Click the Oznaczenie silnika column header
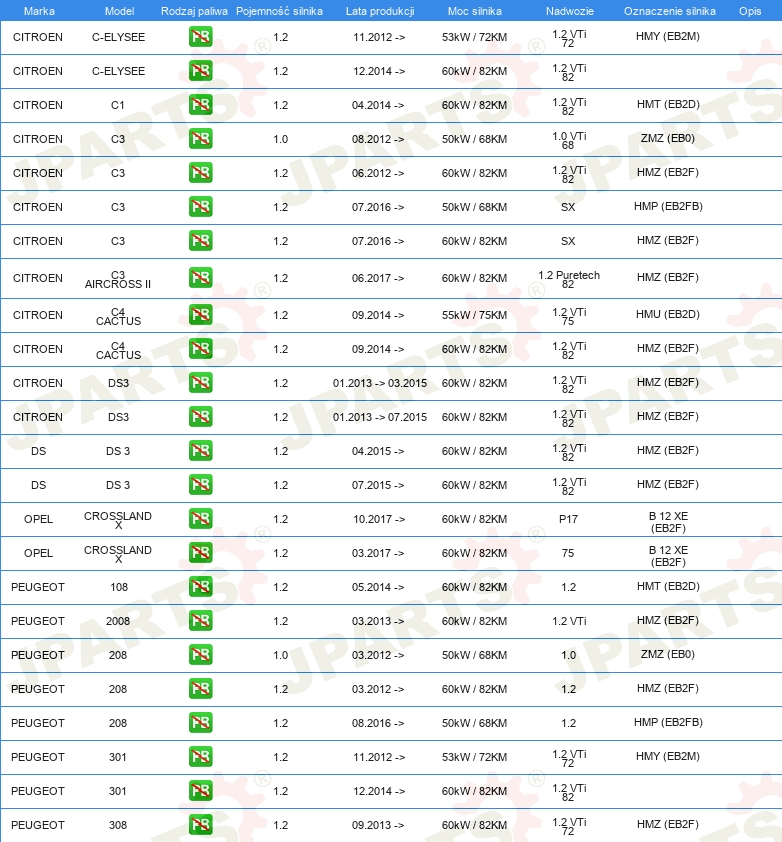Screen dimensions: 782x842 [x=670, y=11]
